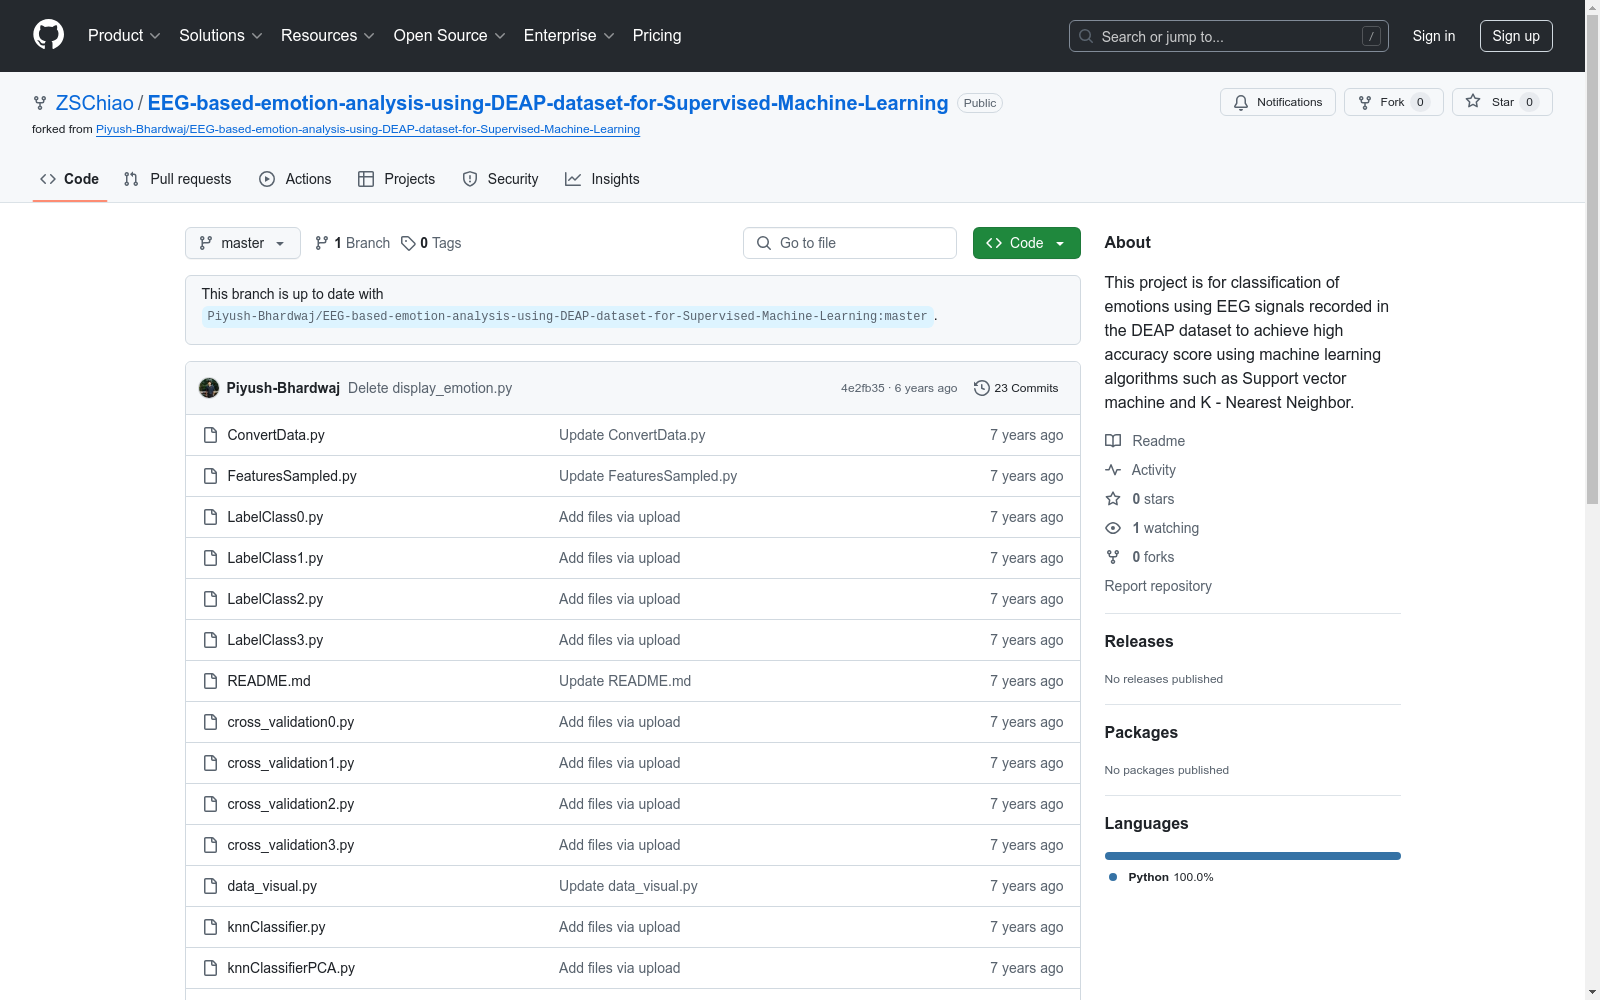Click the branch icon beside 1 Branch
The height and width of the screenshot is (1000, 1600).
point(322,243)
